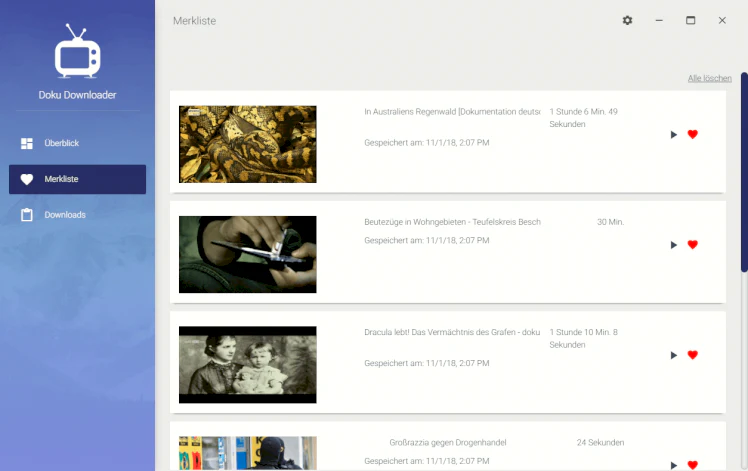This screenshot has height=471, width=748.
Task: Maximize the Doku Downloader window
Action: pyautogui.click(x=690, y=21)
